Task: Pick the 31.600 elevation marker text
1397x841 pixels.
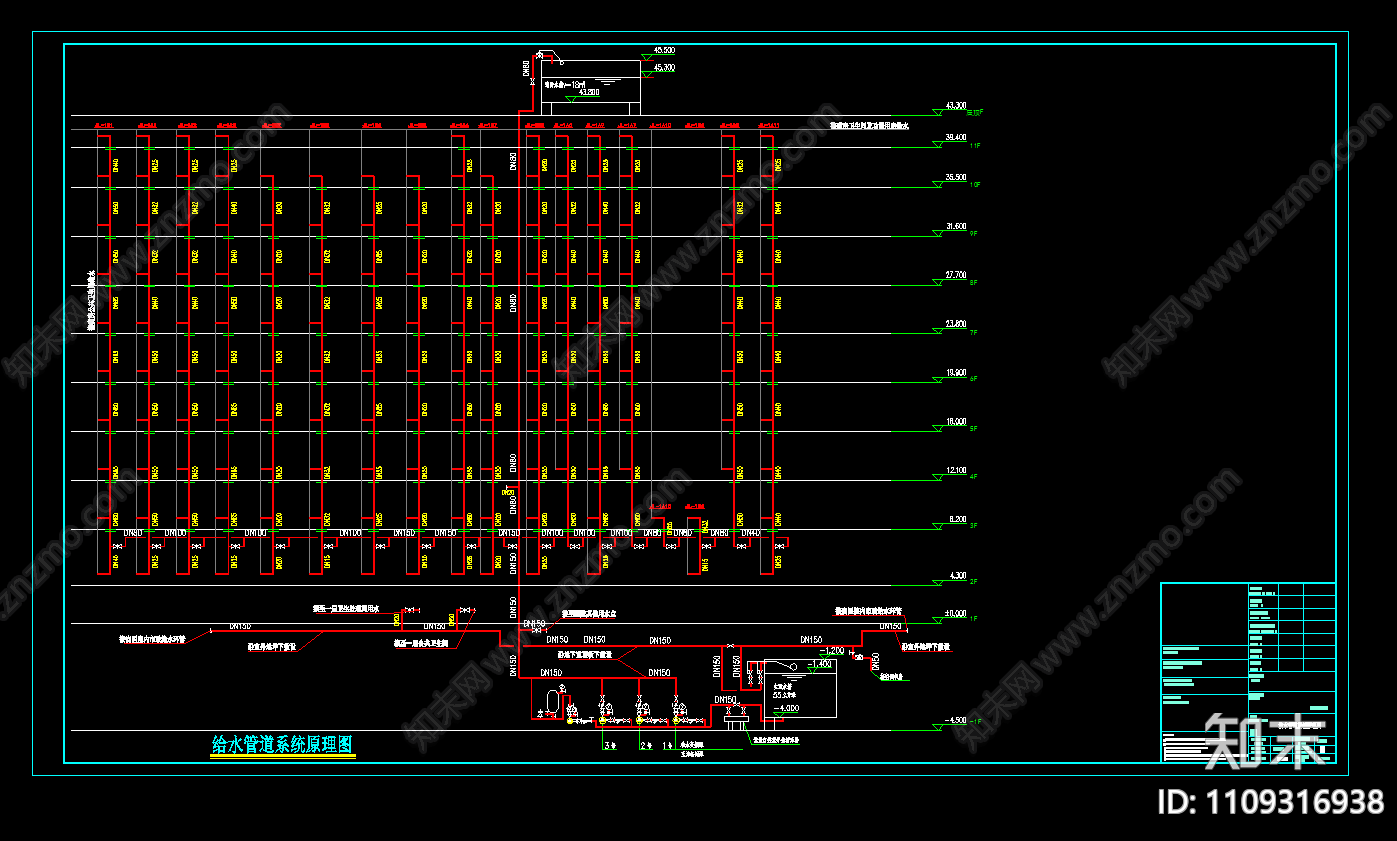Action: [x=956, y=227]
